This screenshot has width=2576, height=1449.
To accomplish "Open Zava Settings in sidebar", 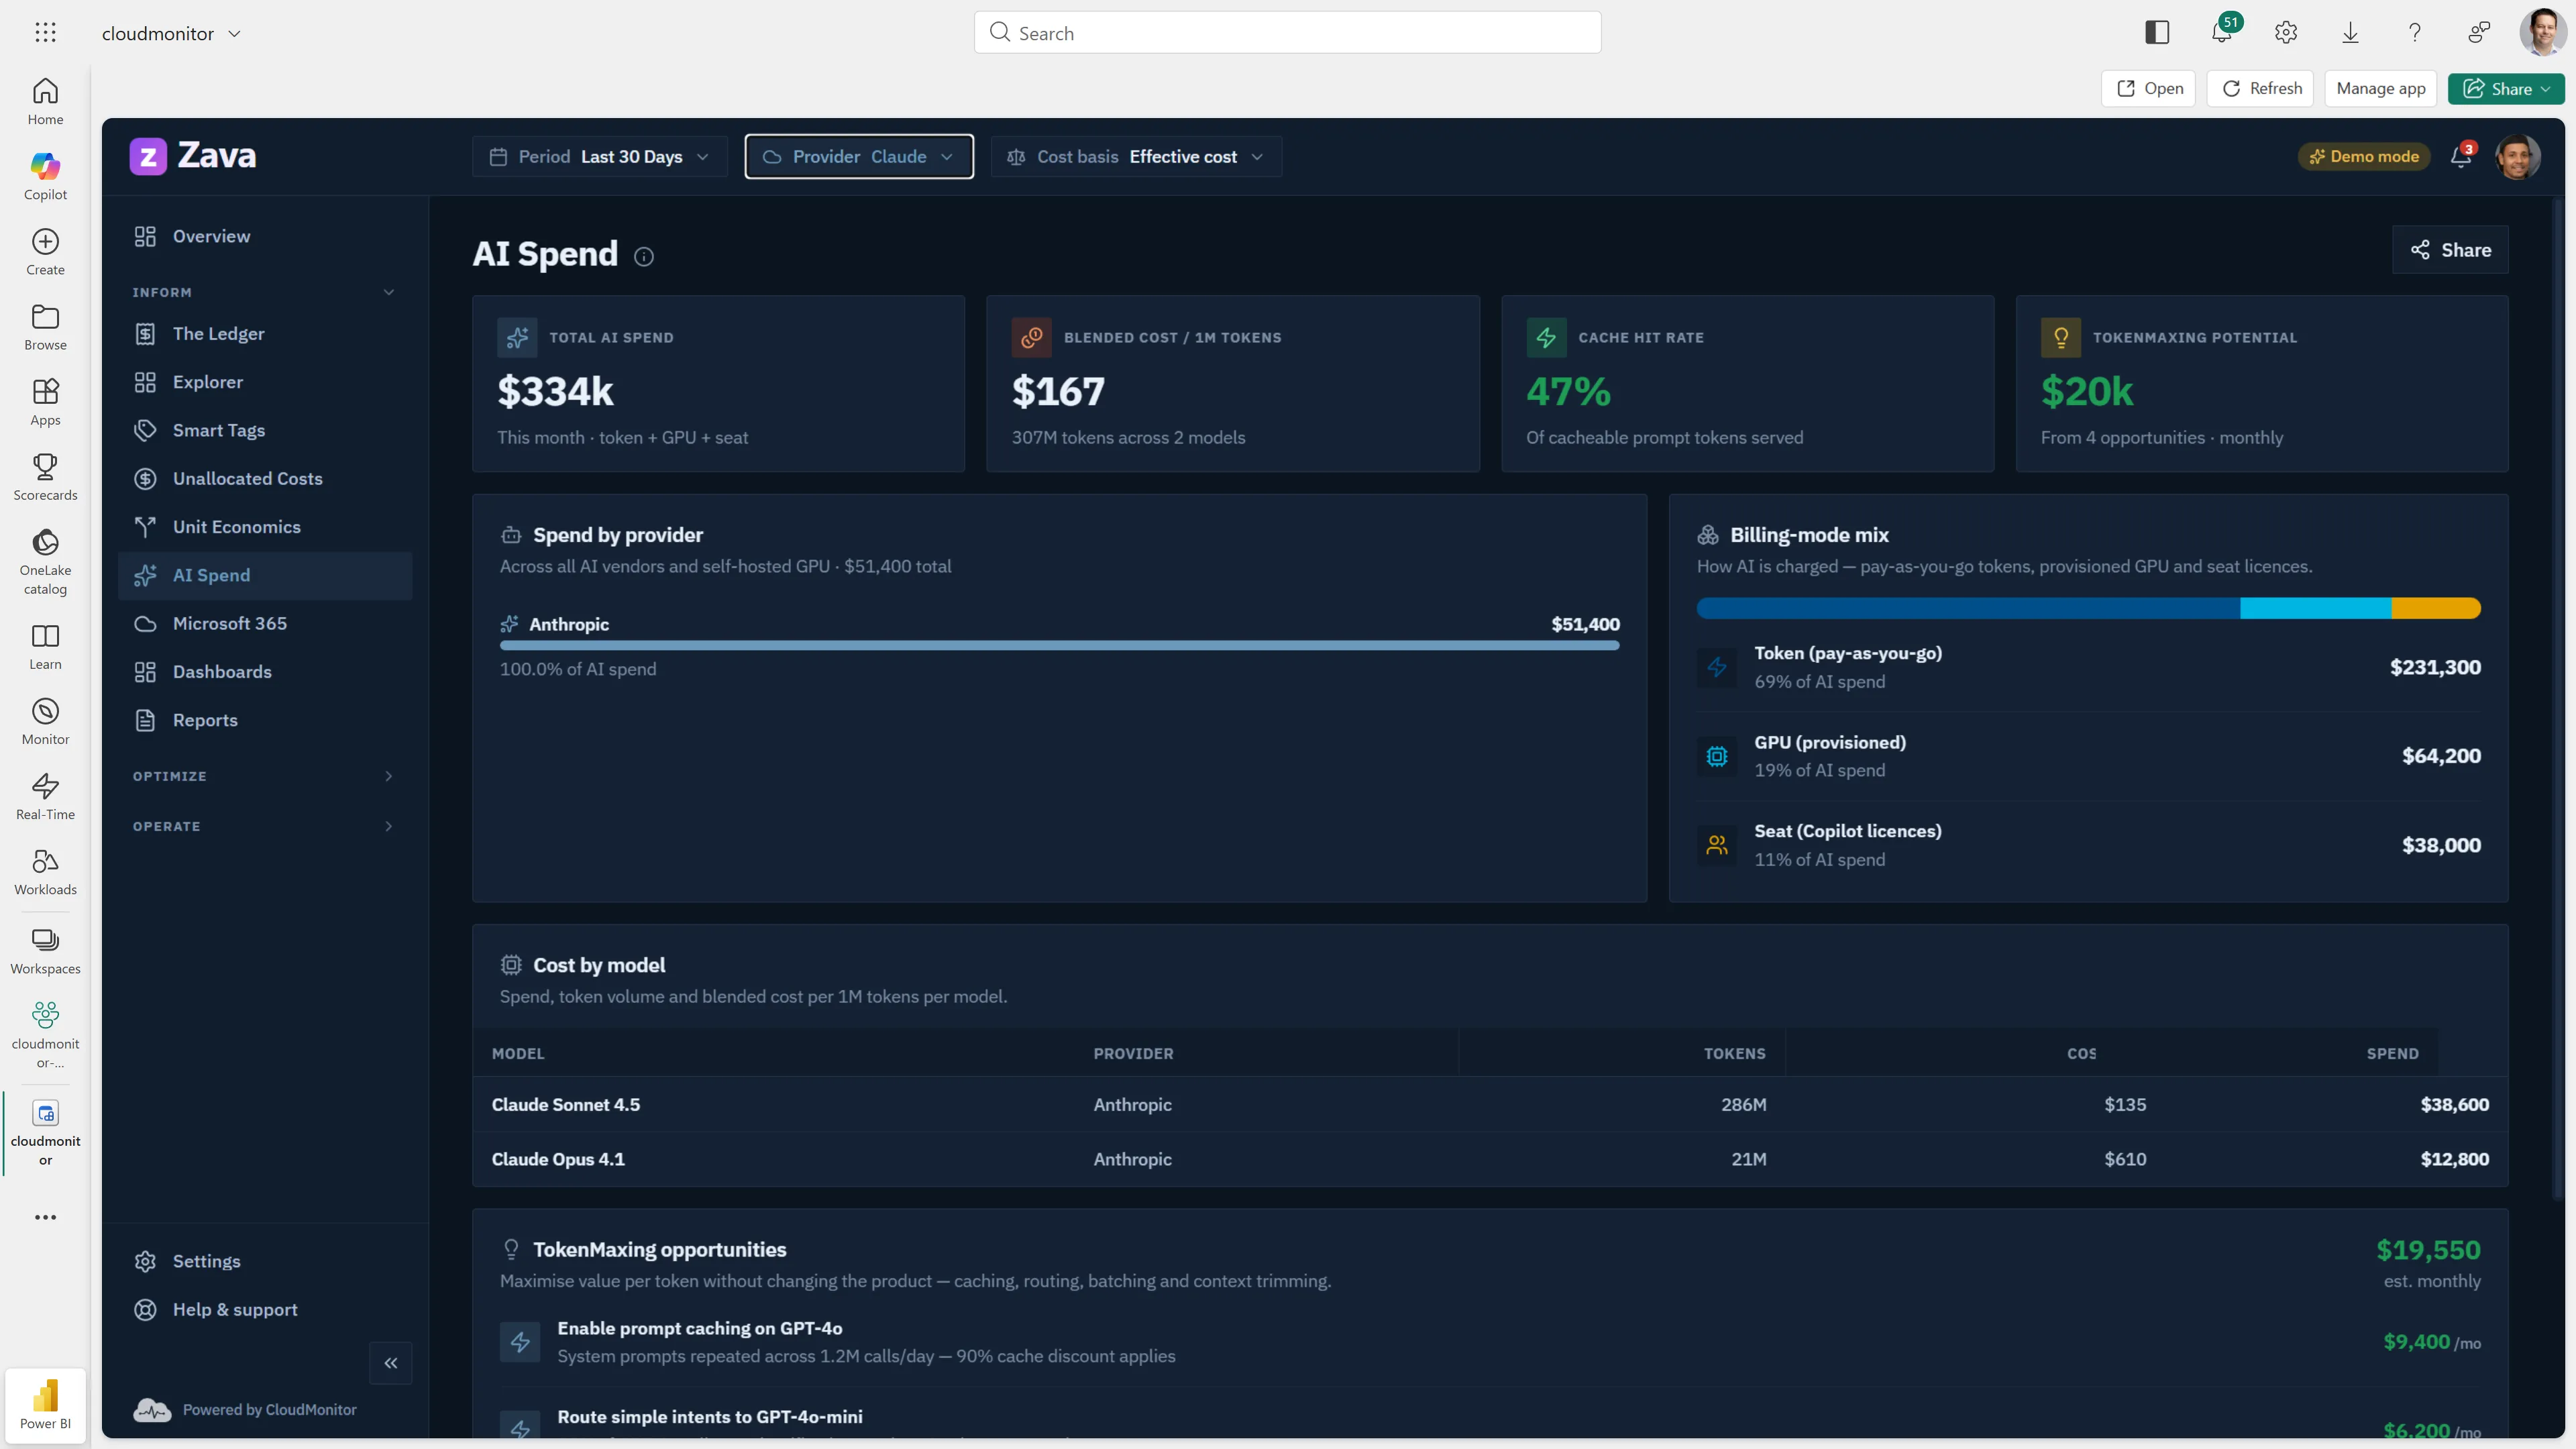I will [265, 1261].
